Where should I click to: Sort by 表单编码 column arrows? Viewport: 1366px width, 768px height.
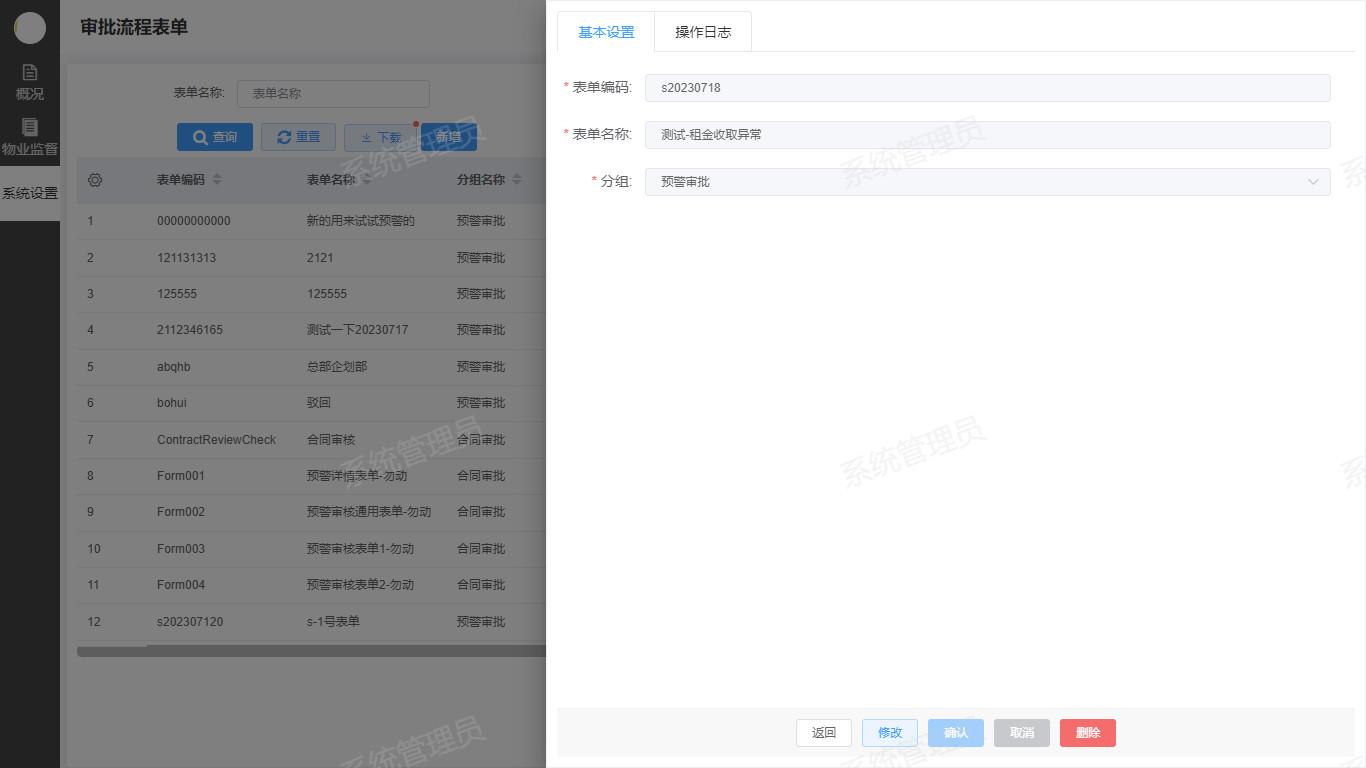pyautogui.click(x=217, y=180)
